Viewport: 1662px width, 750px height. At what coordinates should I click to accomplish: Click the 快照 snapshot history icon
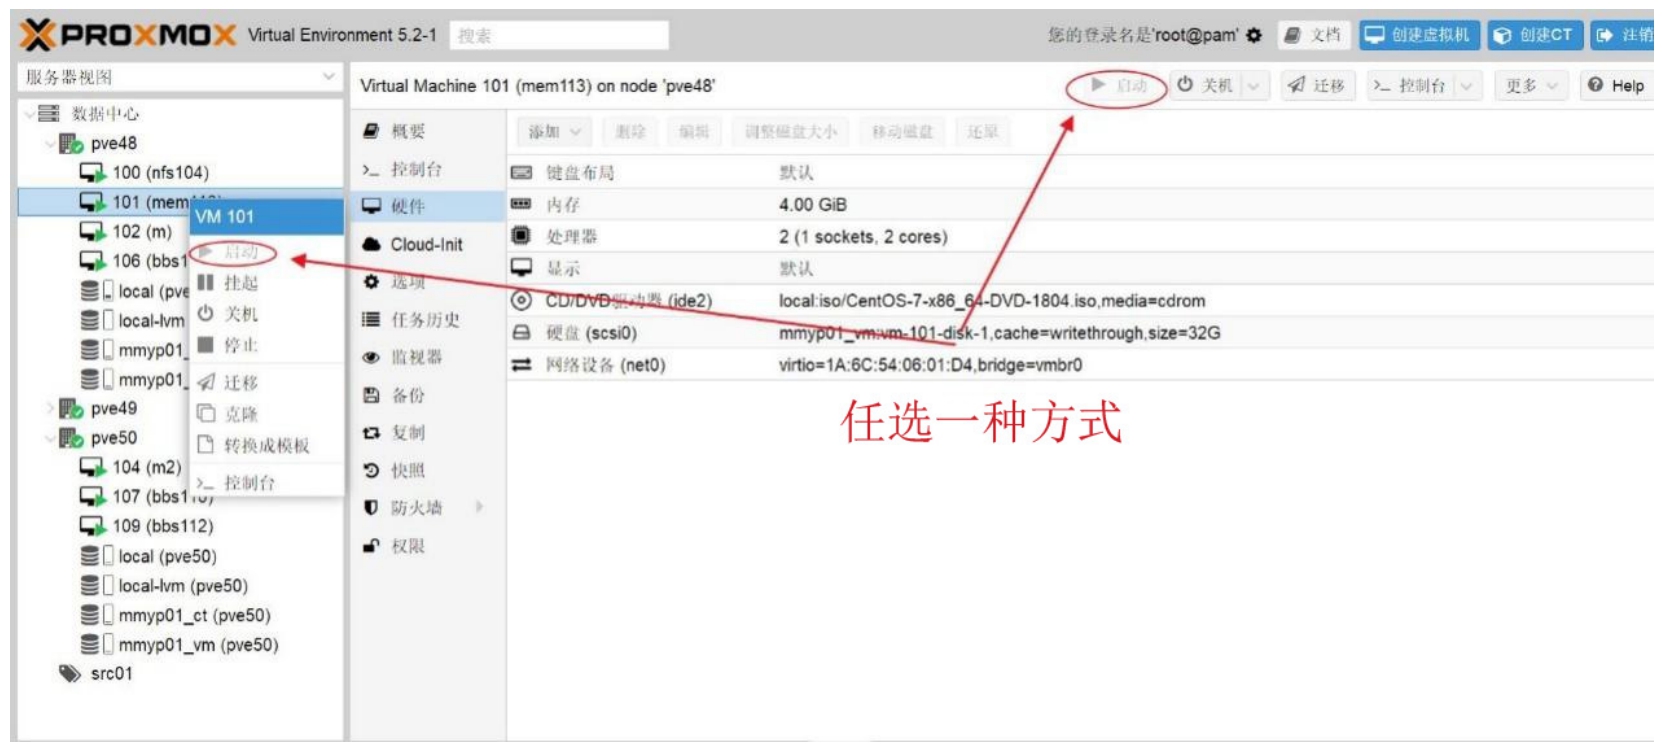[371, 470]
